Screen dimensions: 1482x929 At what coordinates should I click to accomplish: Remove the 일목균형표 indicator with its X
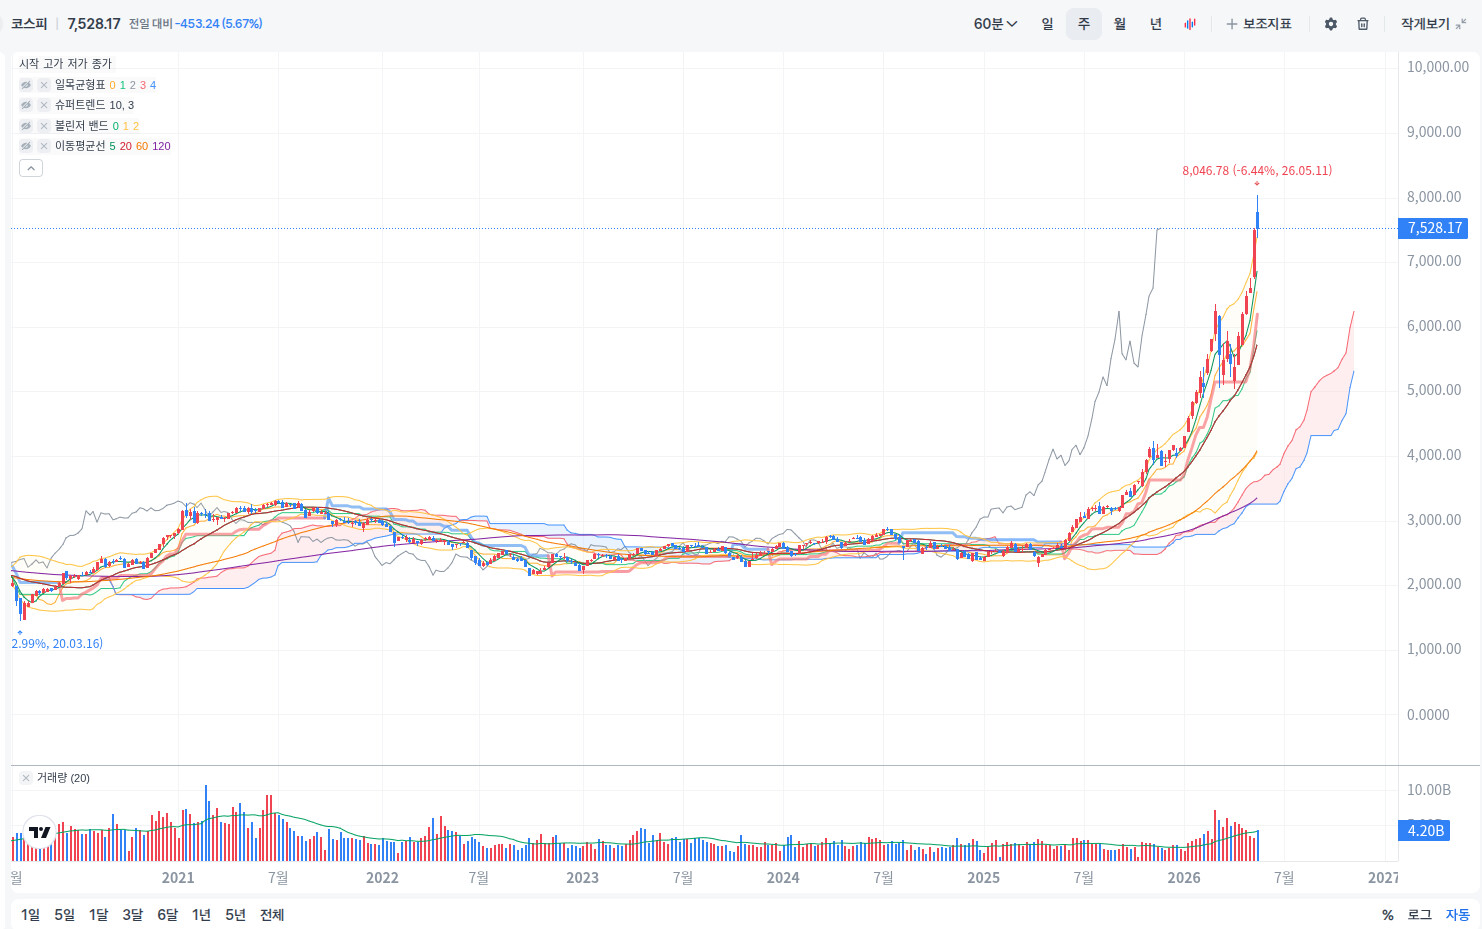(44, 85)
